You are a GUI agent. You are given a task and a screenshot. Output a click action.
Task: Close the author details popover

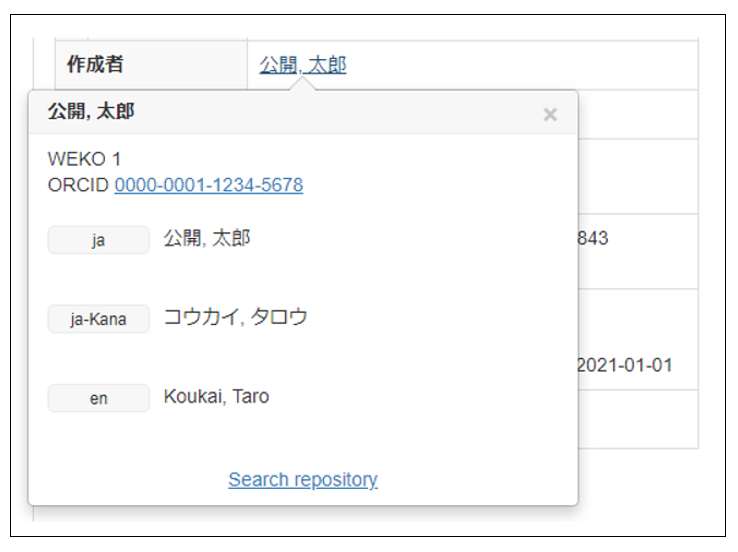pos(549,114)
